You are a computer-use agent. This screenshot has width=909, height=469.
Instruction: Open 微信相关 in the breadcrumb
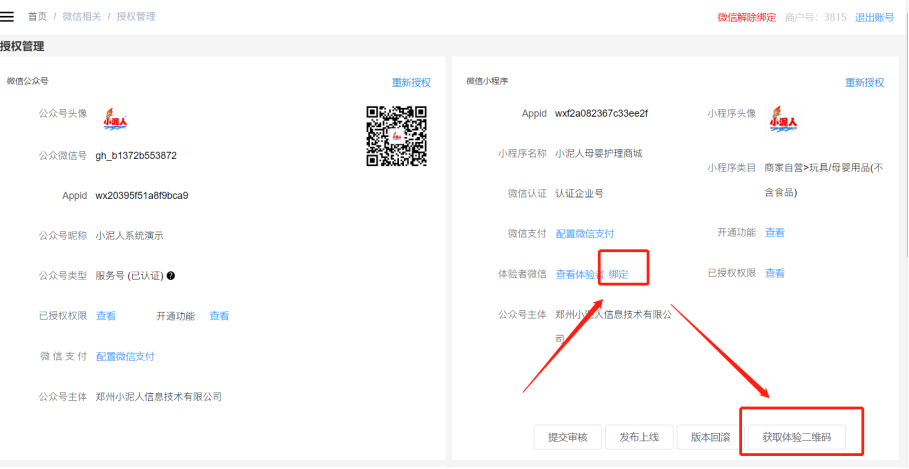[82, 17]
